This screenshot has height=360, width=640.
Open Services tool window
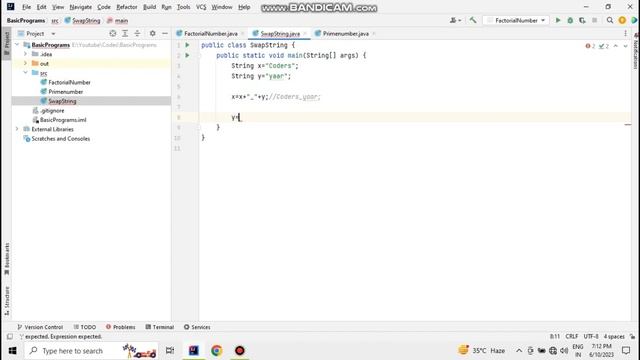coord(197,327)
